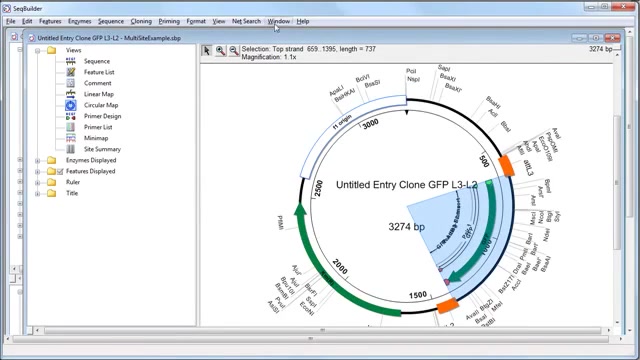Click the map's horizontal scrollbar thumb

[x=322, y=330]
